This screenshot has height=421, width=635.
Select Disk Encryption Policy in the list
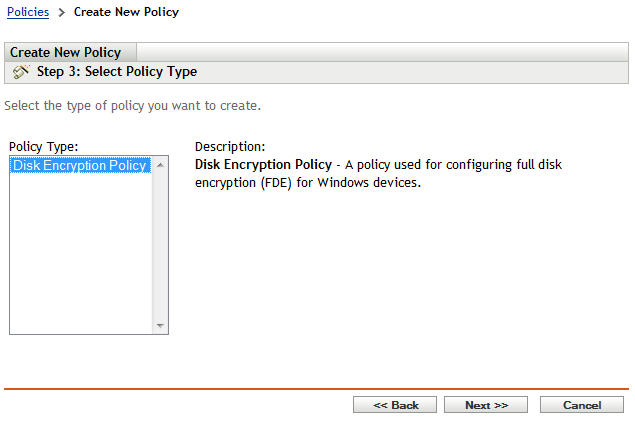coord(79,166)
